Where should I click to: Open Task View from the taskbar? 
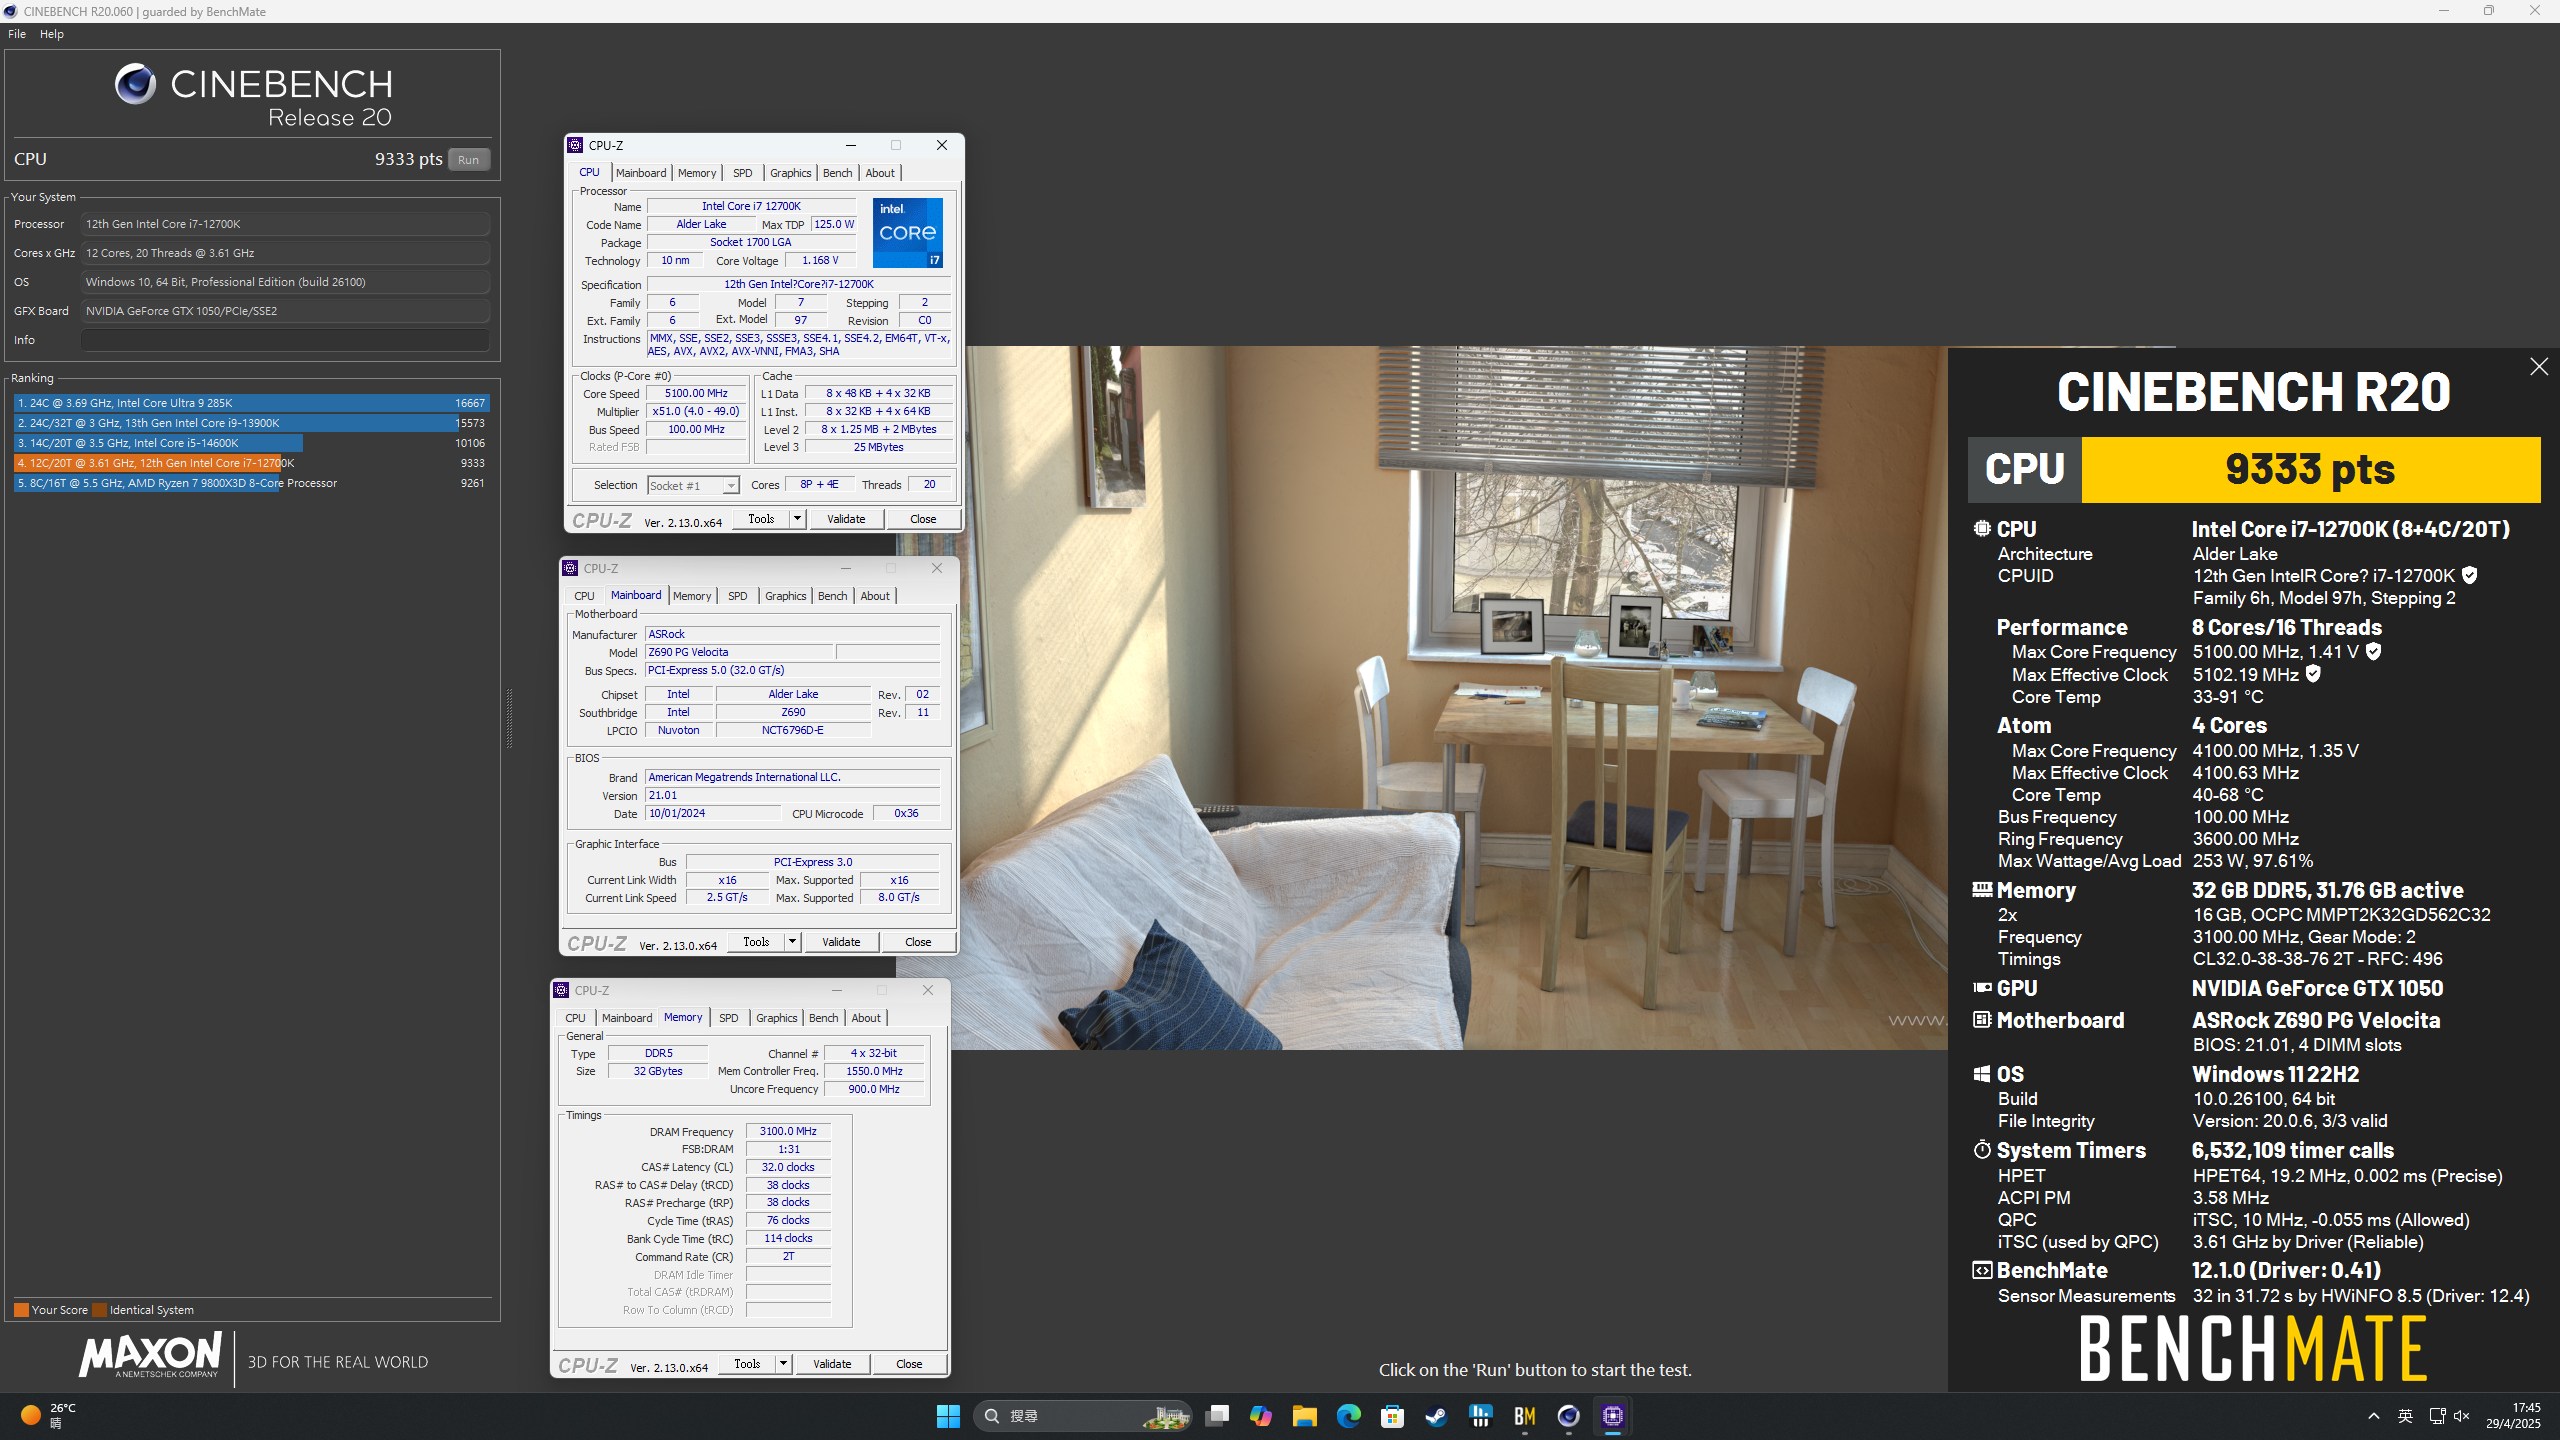1217,1416
